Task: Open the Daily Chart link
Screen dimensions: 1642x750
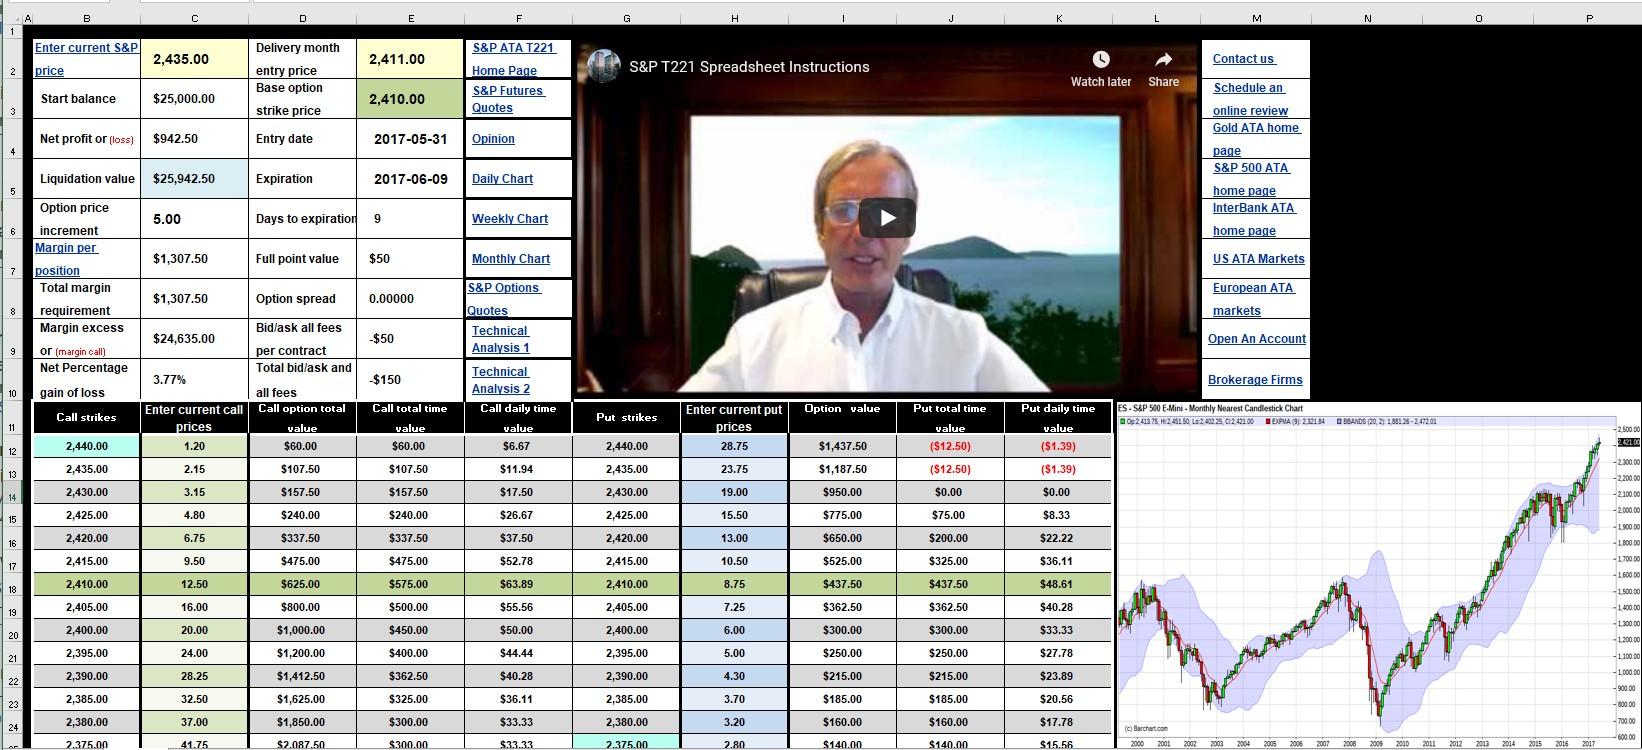Action: point(502,179)
